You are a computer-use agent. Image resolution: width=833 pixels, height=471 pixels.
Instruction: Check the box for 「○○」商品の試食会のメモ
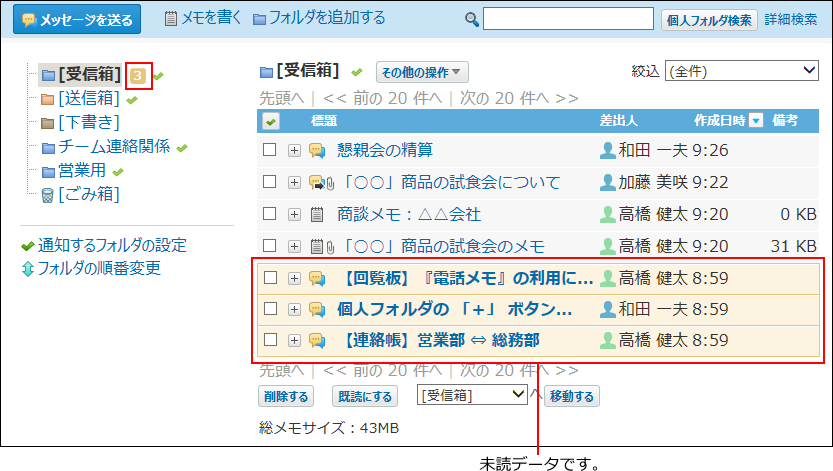[270, 245]
